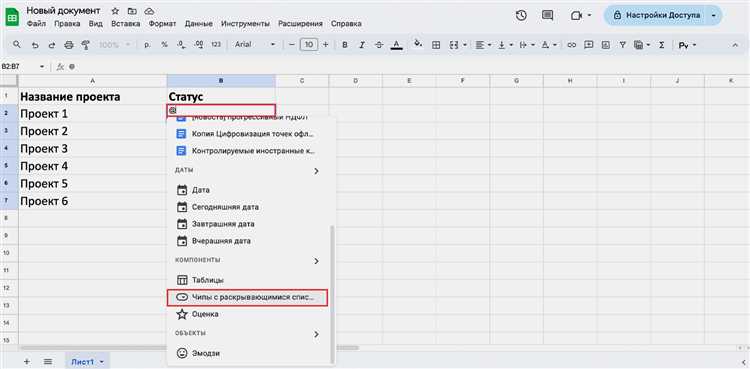Screen dimensions: 750x369
Task: Toggle bold formatting
Action: click(x=344, y=45)
